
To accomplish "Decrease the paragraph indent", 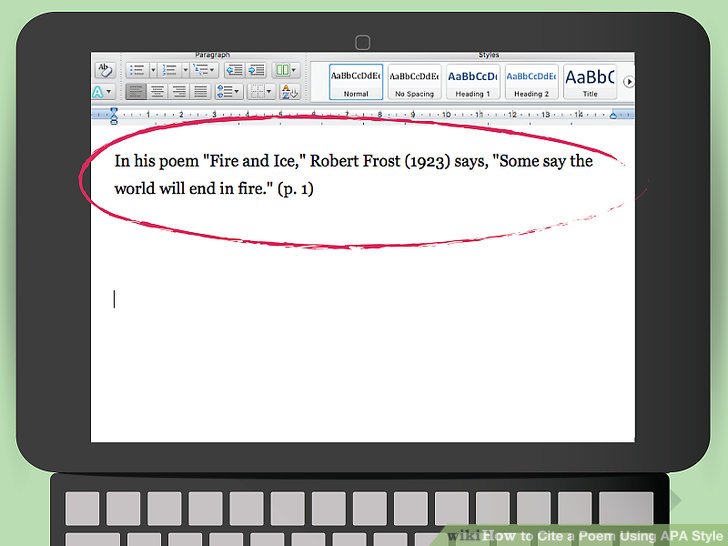I will pyautogui.click(x=234, y=70).
